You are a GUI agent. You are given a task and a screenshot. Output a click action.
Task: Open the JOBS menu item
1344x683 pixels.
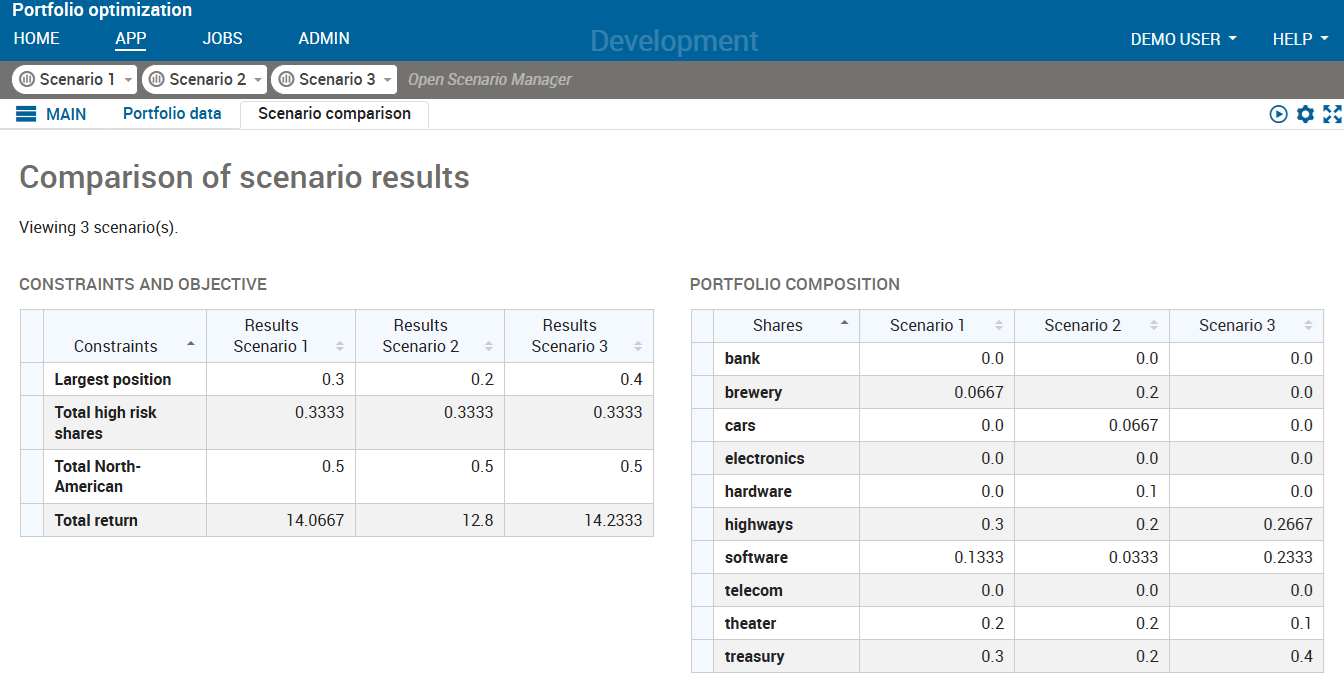[x=222, y=38]
